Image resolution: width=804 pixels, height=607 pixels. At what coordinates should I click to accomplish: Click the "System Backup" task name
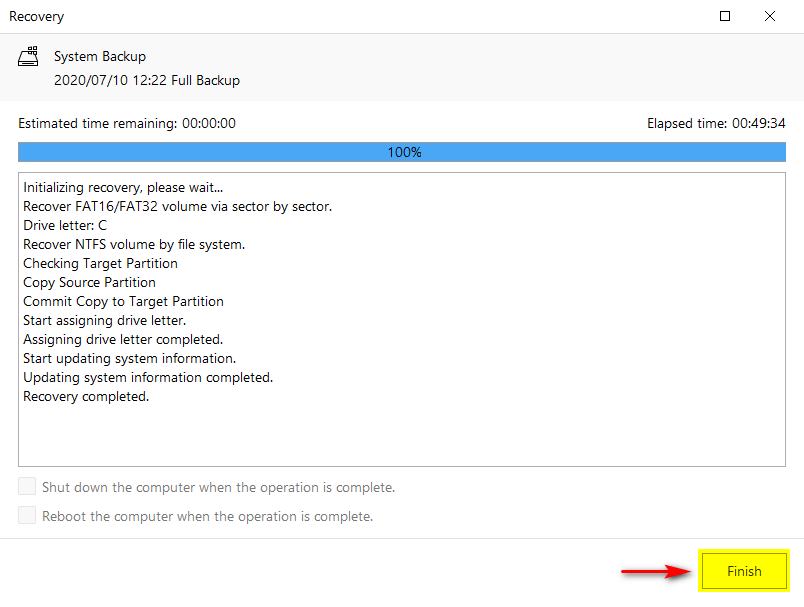(x=100, y=57)
